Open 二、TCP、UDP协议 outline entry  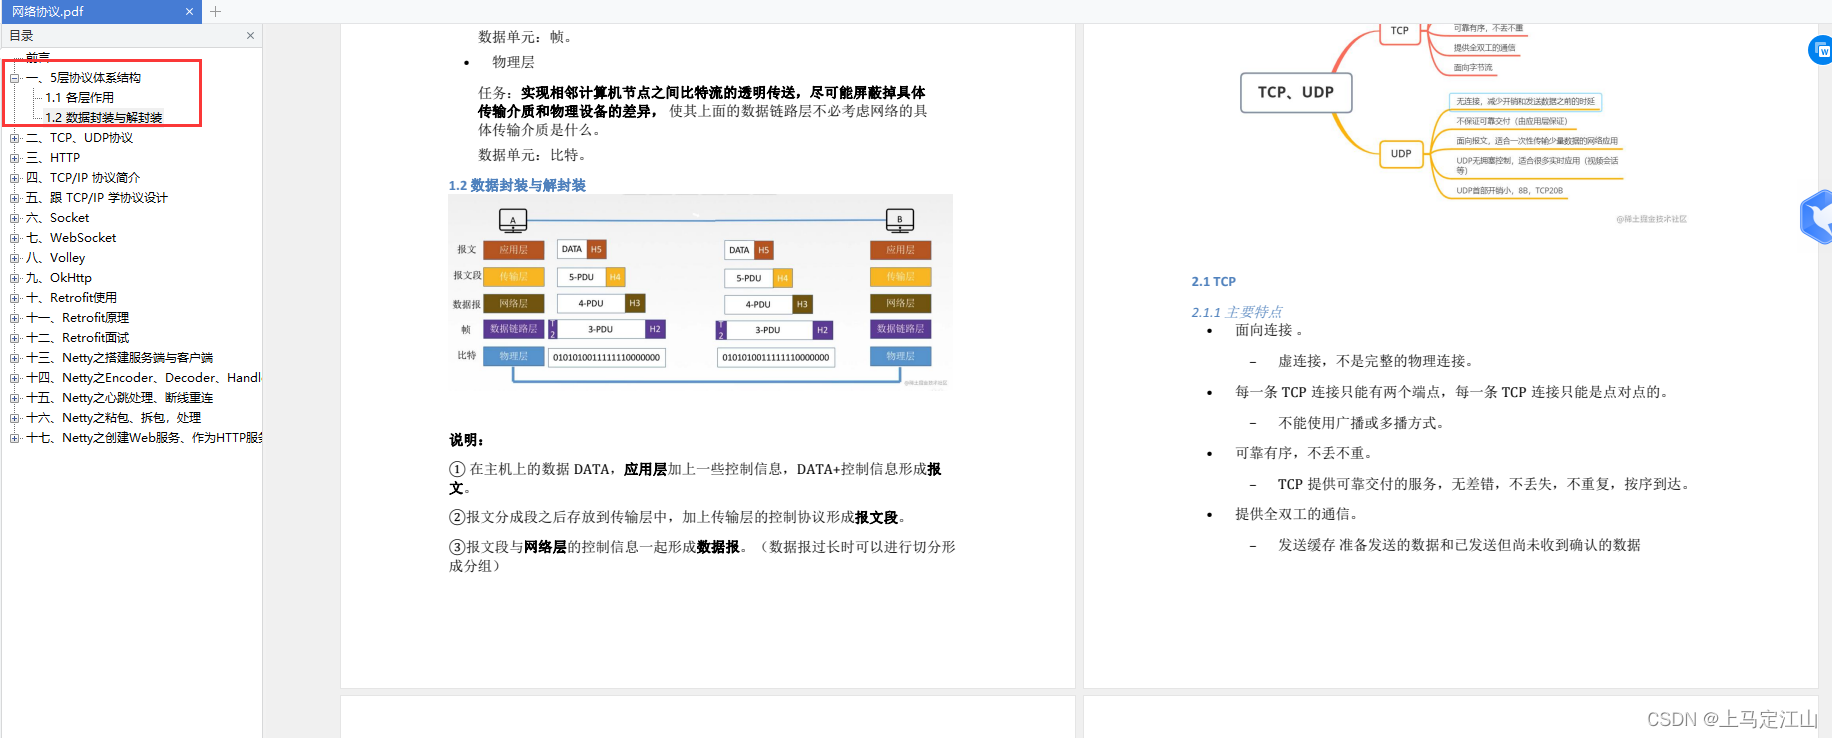pyautogui.click(x=79, y=138)
